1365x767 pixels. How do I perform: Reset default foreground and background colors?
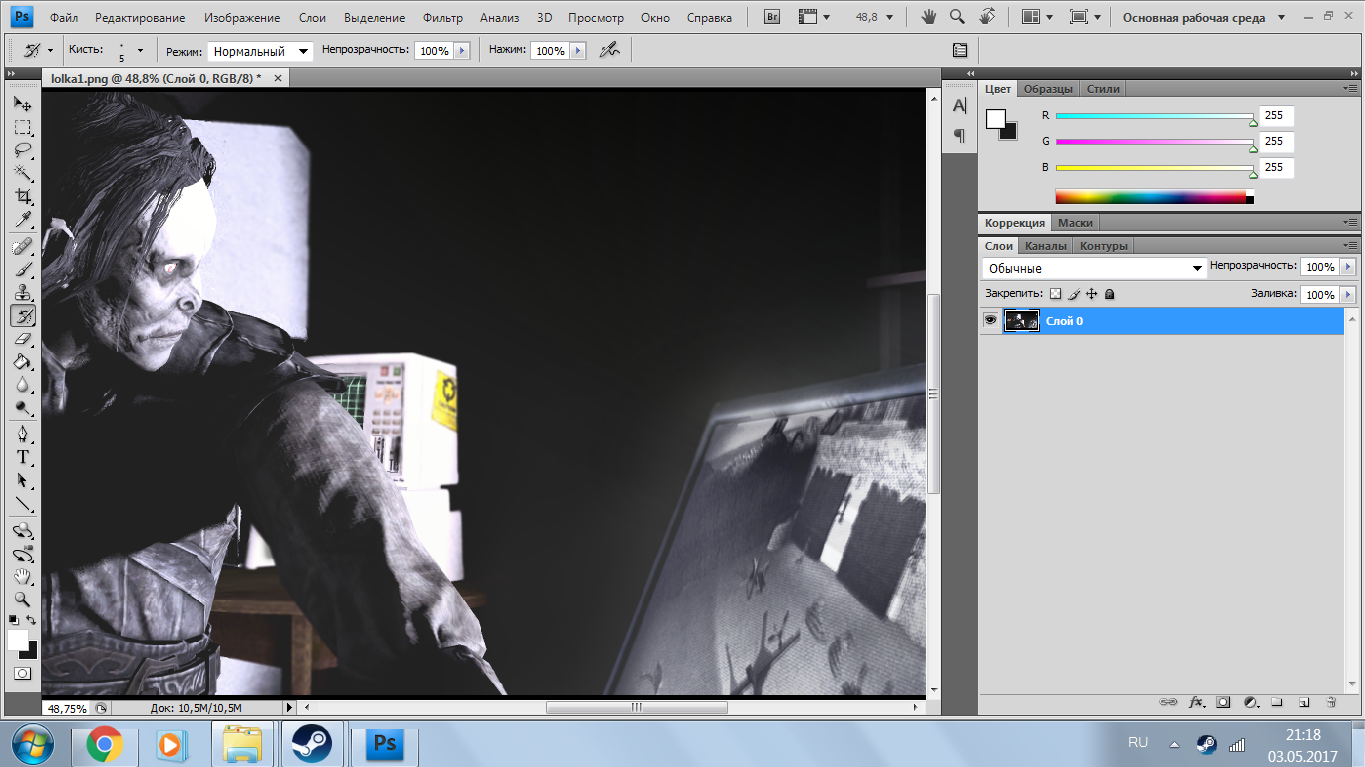[14, 620]
